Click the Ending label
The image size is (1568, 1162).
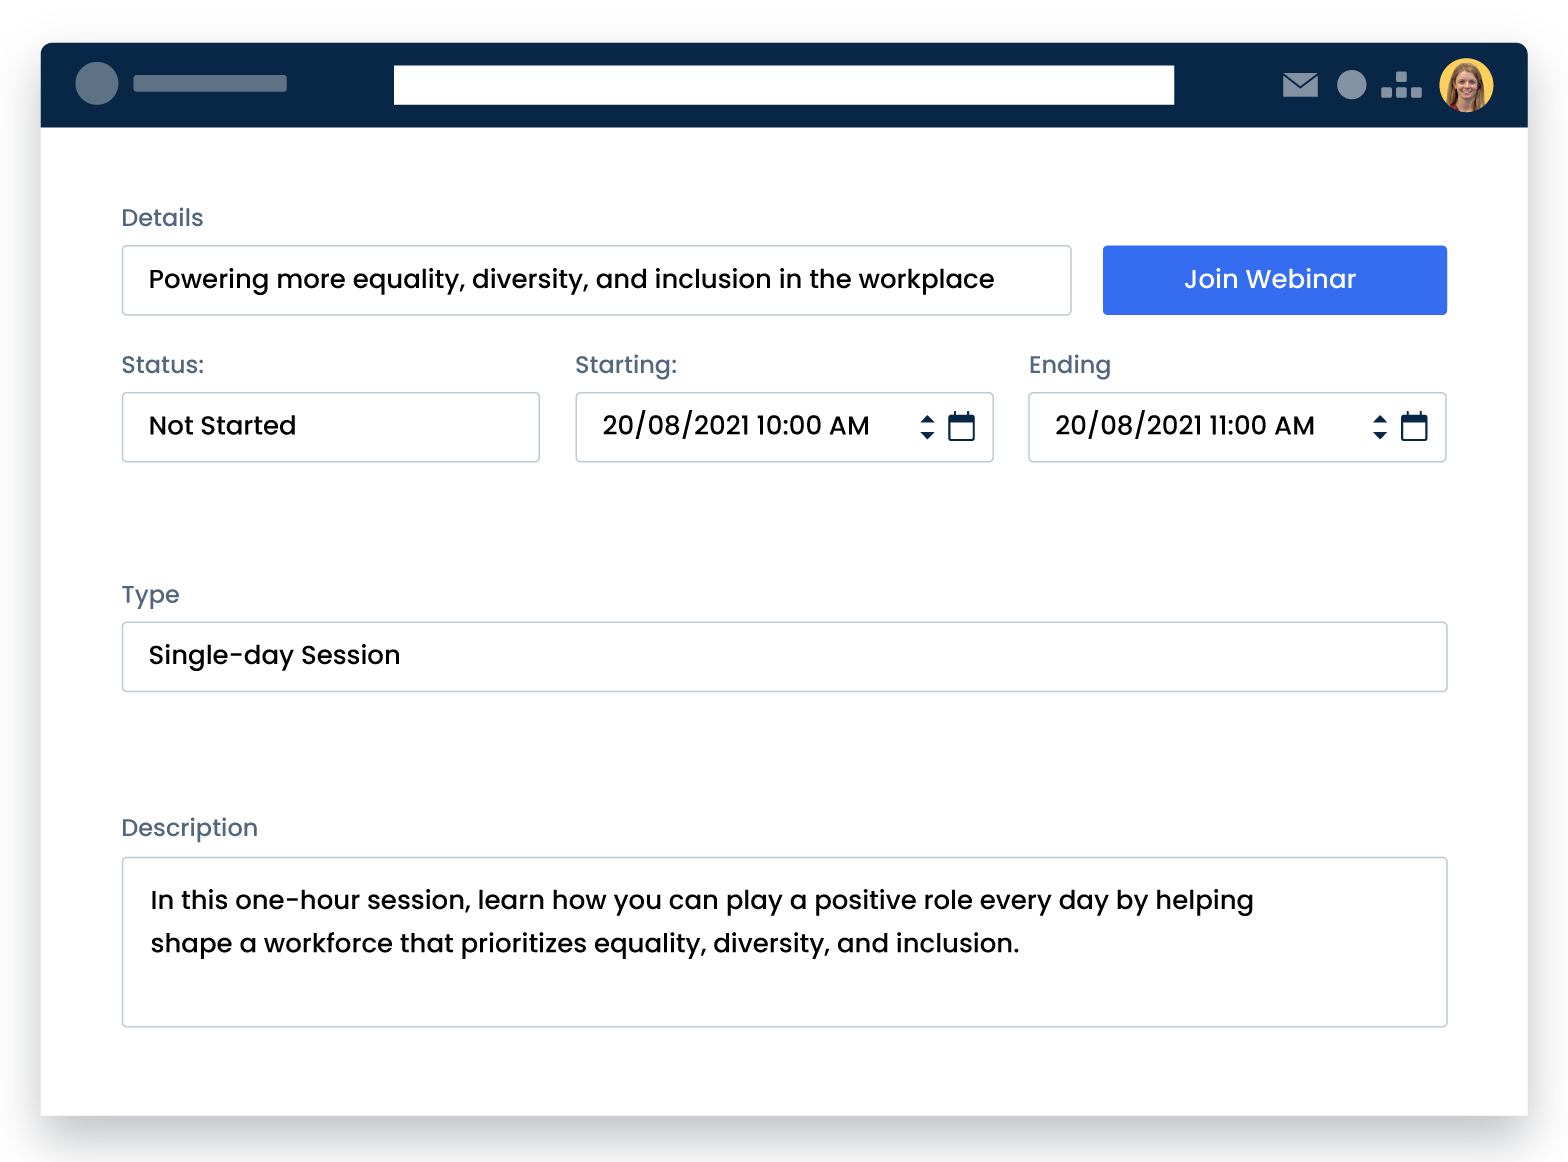click(x=1069, y=365)
